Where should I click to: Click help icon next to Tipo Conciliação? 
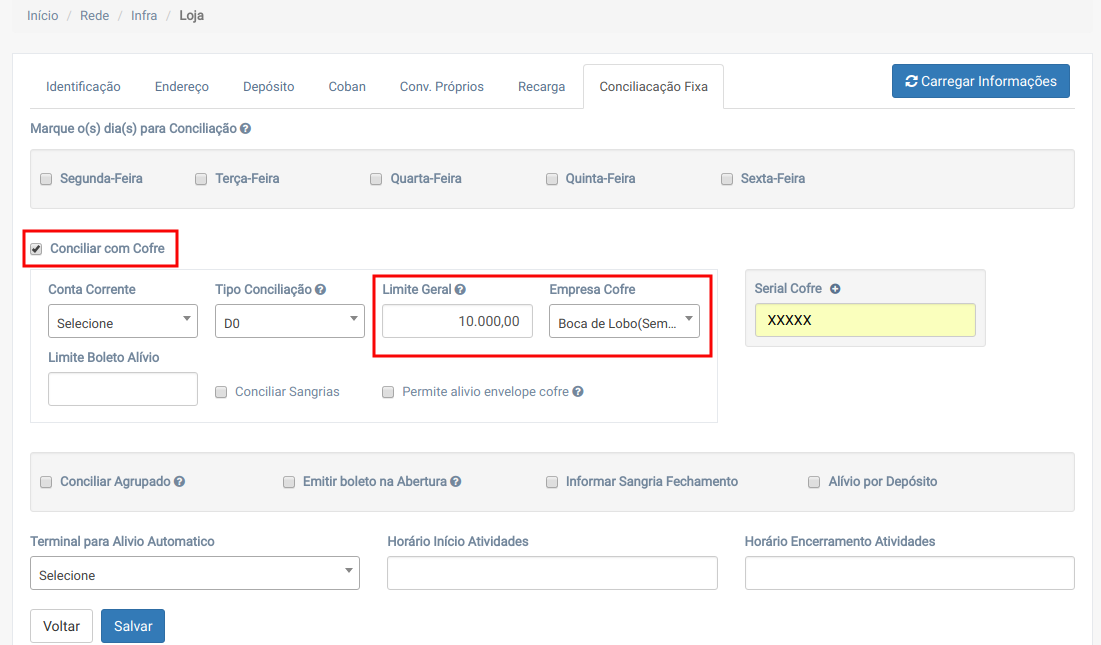[320, 290]
